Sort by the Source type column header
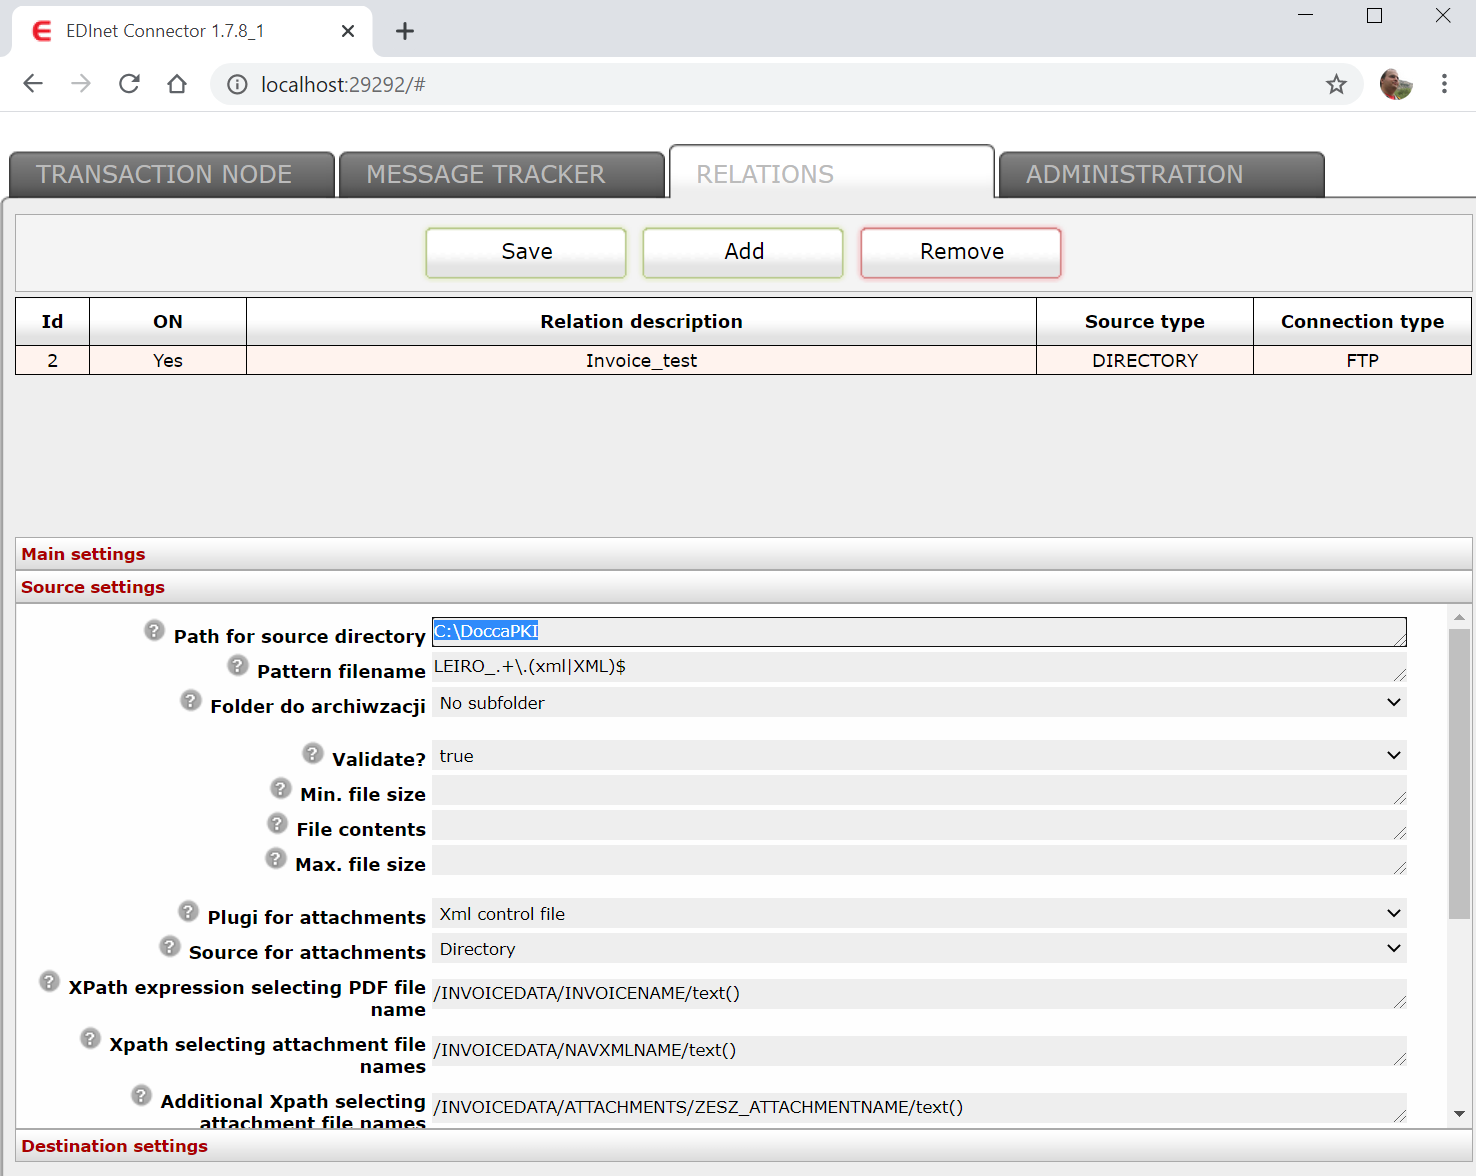 [x=1145, y=321]
